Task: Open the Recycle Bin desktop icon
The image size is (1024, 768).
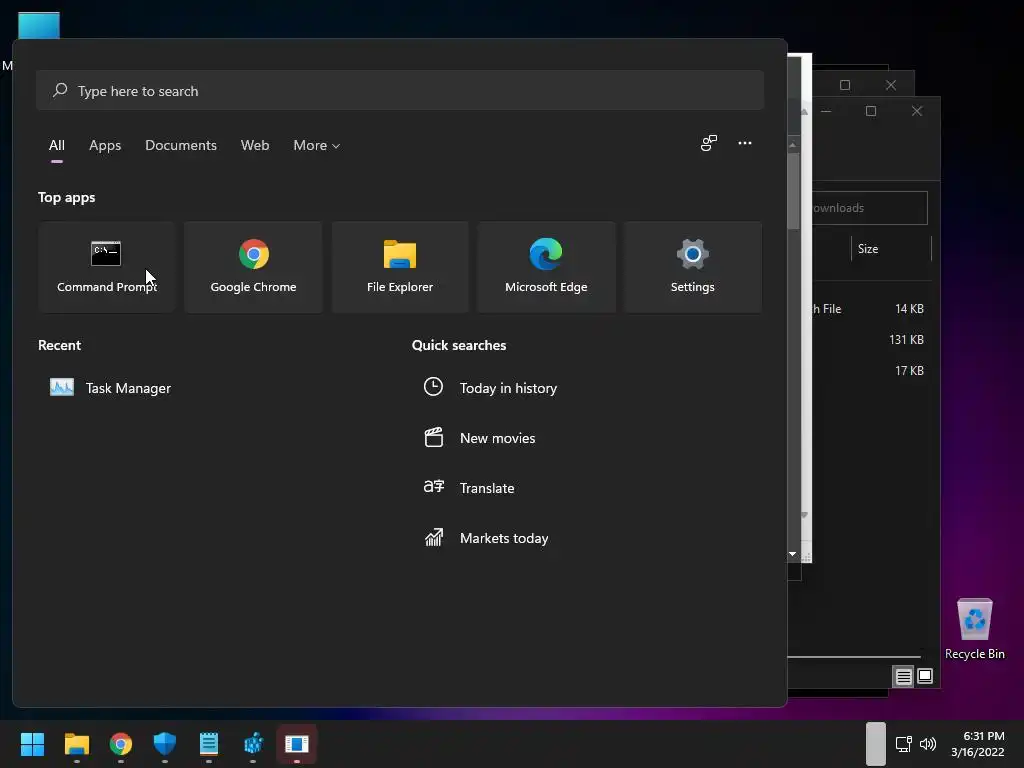Action: (974, 629)
